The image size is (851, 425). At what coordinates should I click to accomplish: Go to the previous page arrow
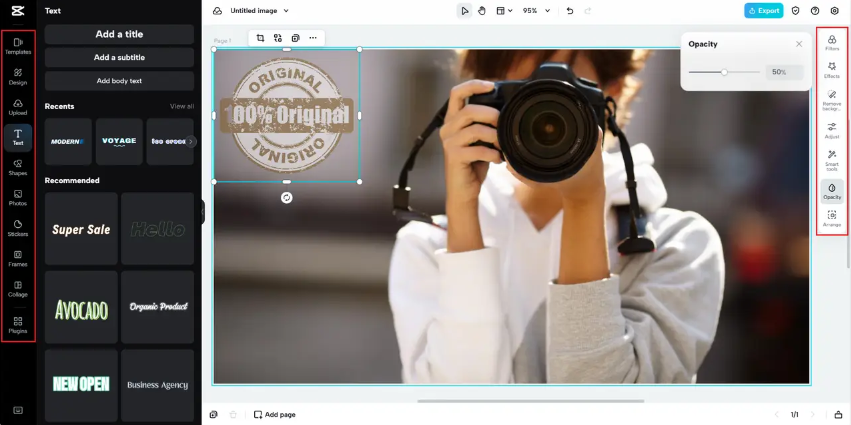click(x=777, y=415)
